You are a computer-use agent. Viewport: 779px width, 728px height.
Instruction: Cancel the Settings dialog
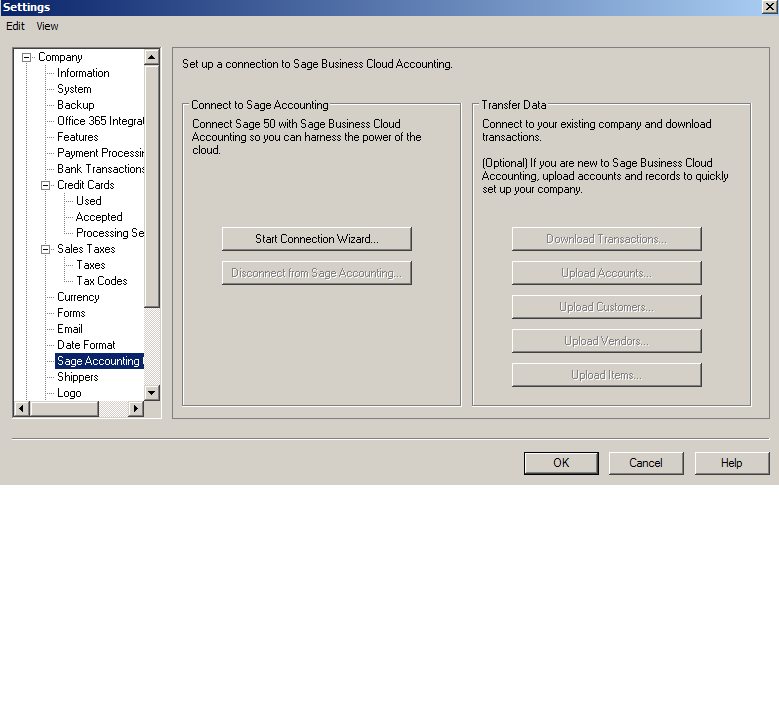click(x=646, y=463)
